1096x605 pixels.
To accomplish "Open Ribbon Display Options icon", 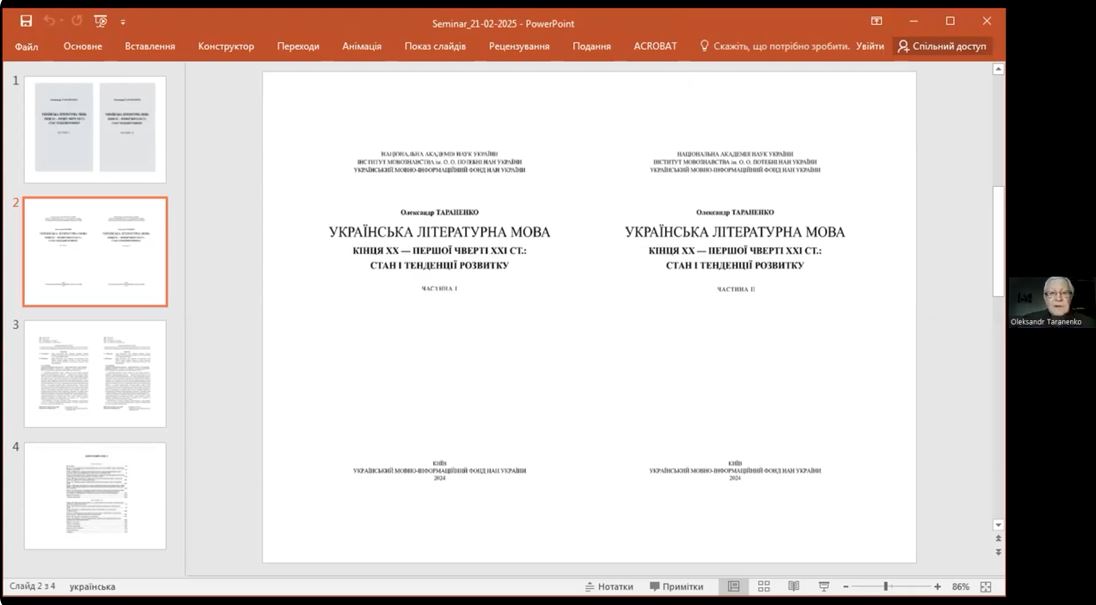I will click(876, 21).
